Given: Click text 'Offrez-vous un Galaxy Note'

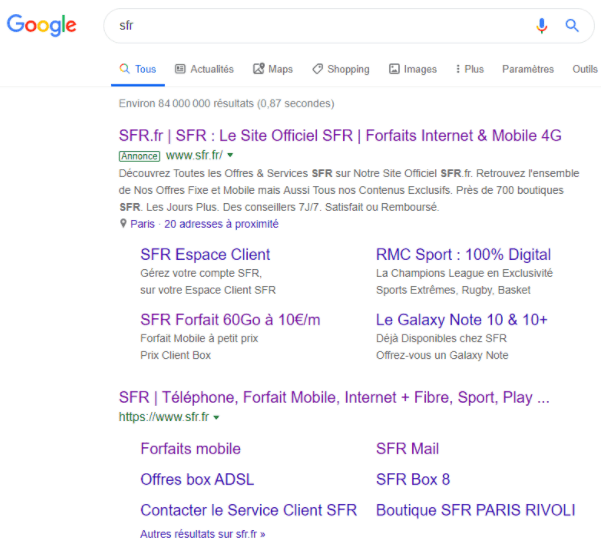Looking at the screenshot, I should tap(442, 355).
